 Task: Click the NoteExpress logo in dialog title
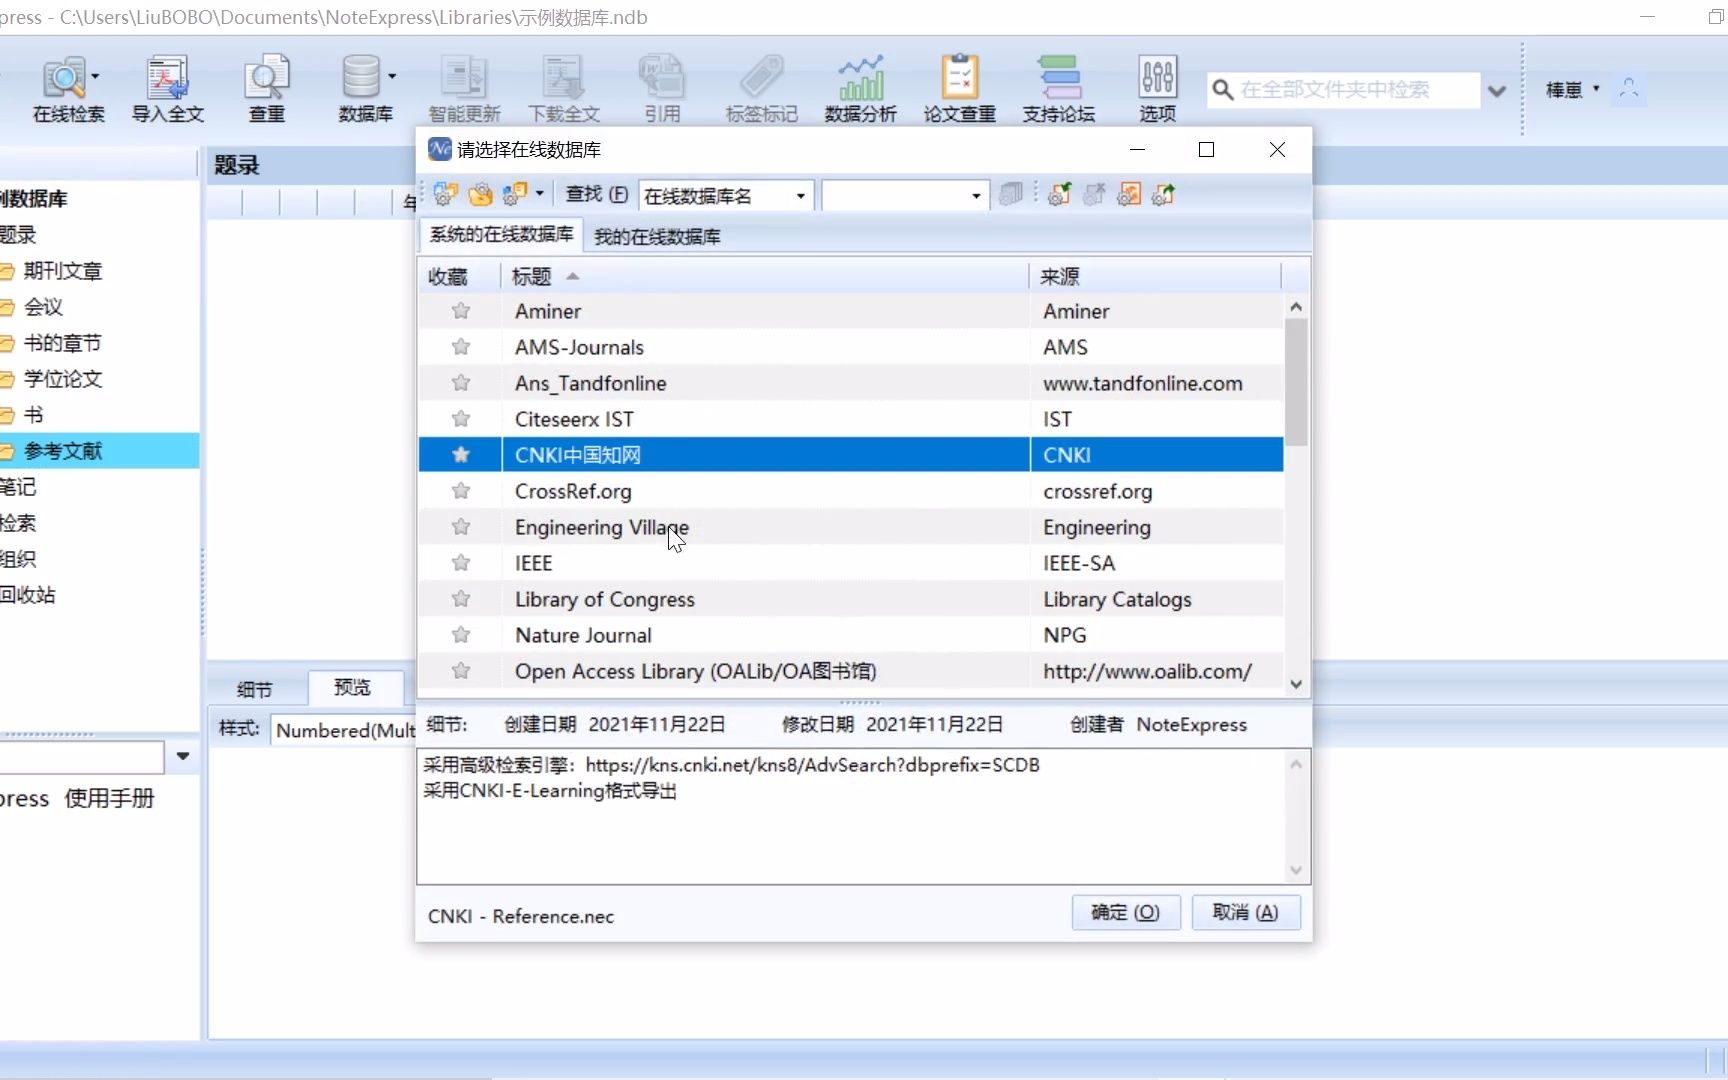coord(439,149)
